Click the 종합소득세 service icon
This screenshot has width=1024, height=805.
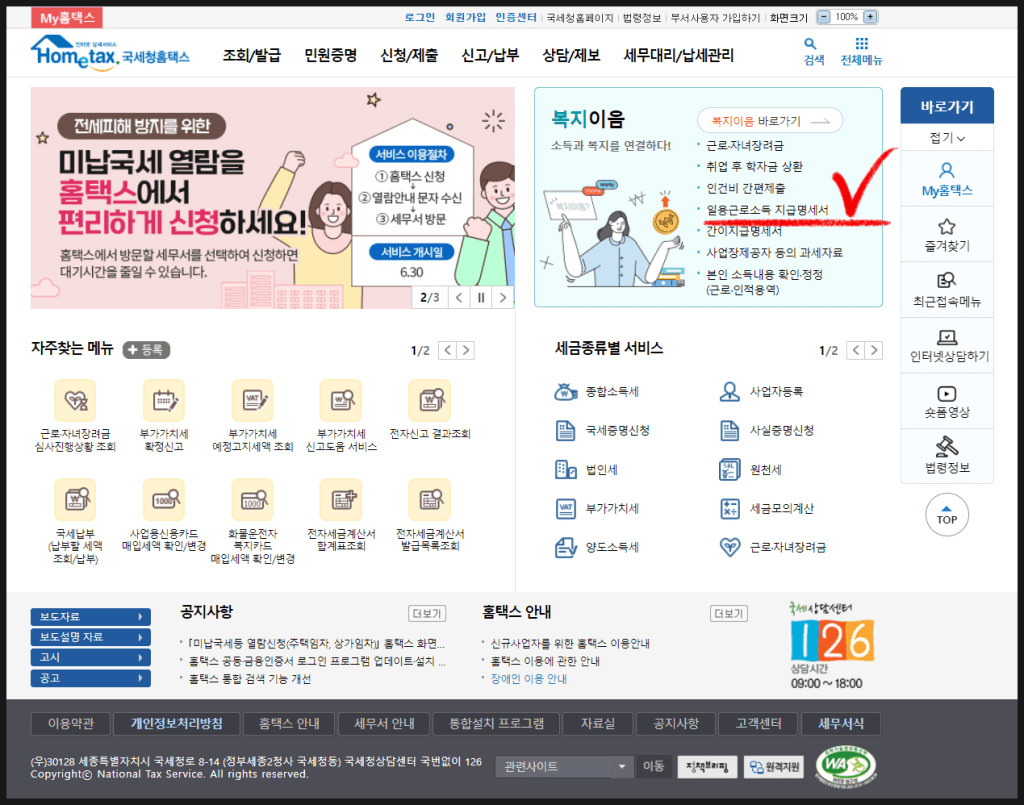(566, 391)
